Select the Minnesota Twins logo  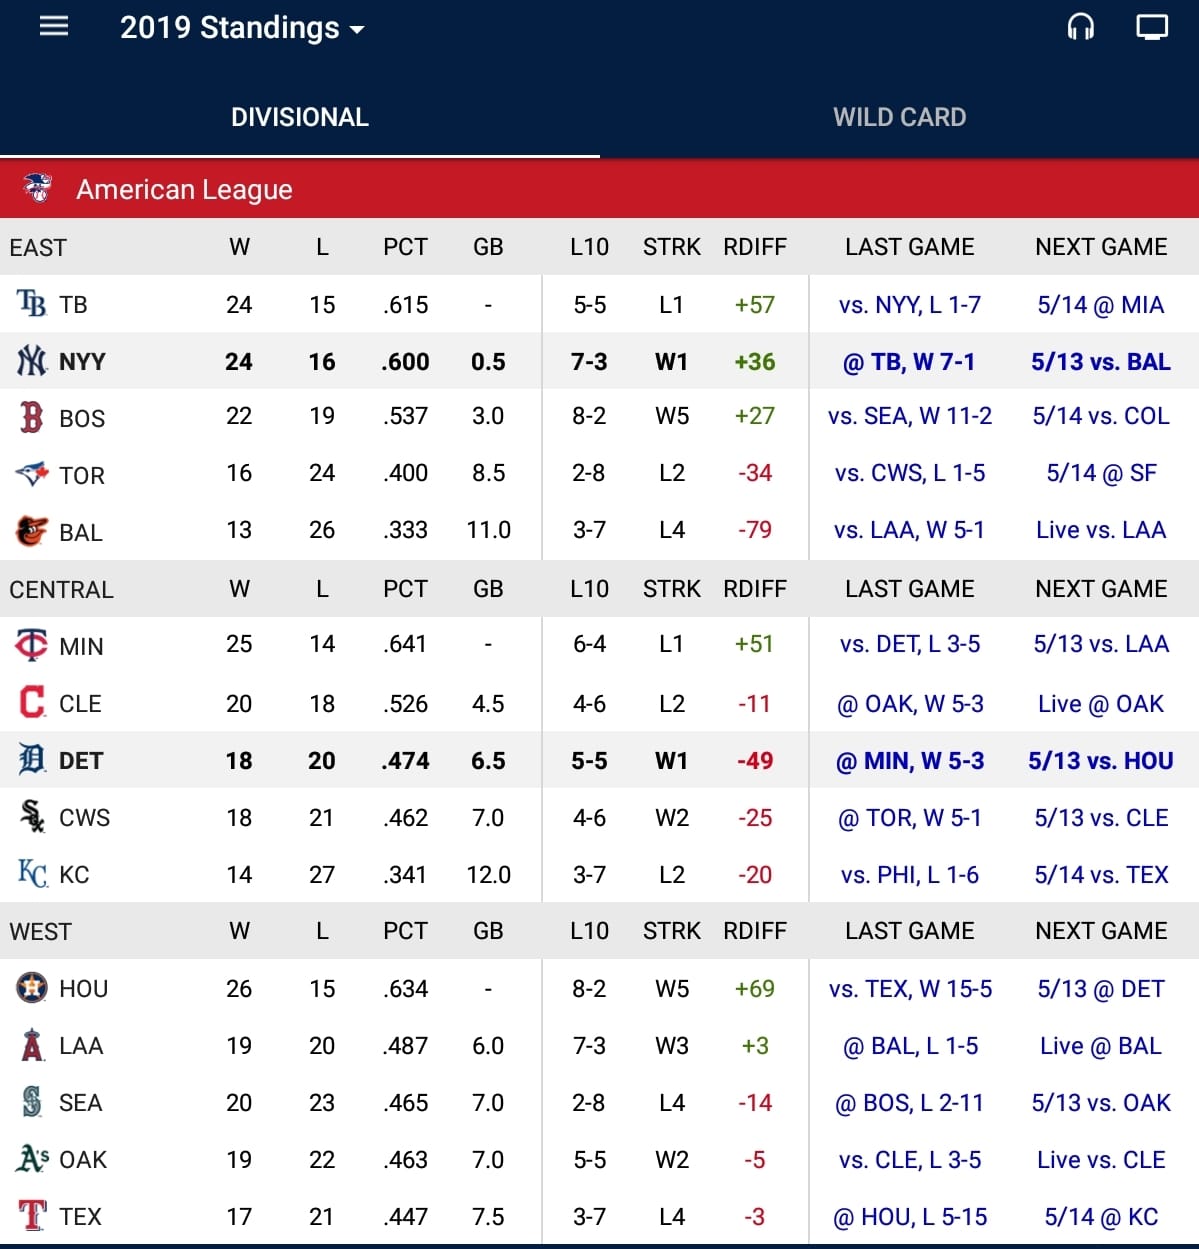pyautogui.click(x=32, y=645)
